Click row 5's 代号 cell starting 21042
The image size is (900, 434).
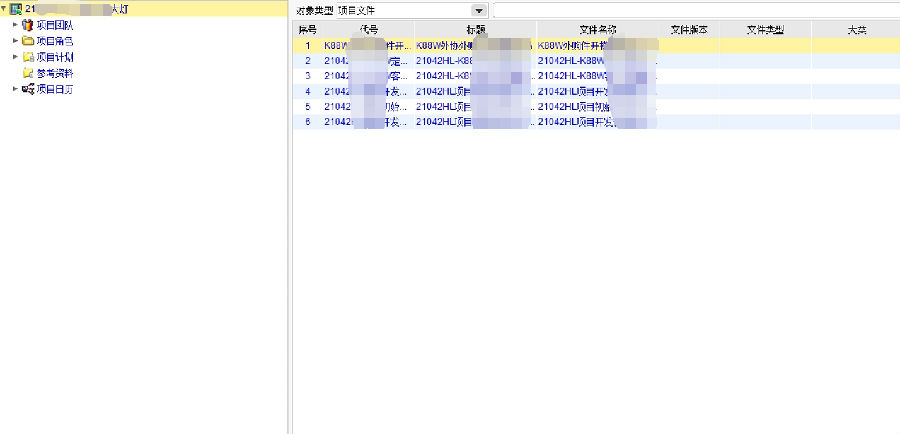pos(368,106)
